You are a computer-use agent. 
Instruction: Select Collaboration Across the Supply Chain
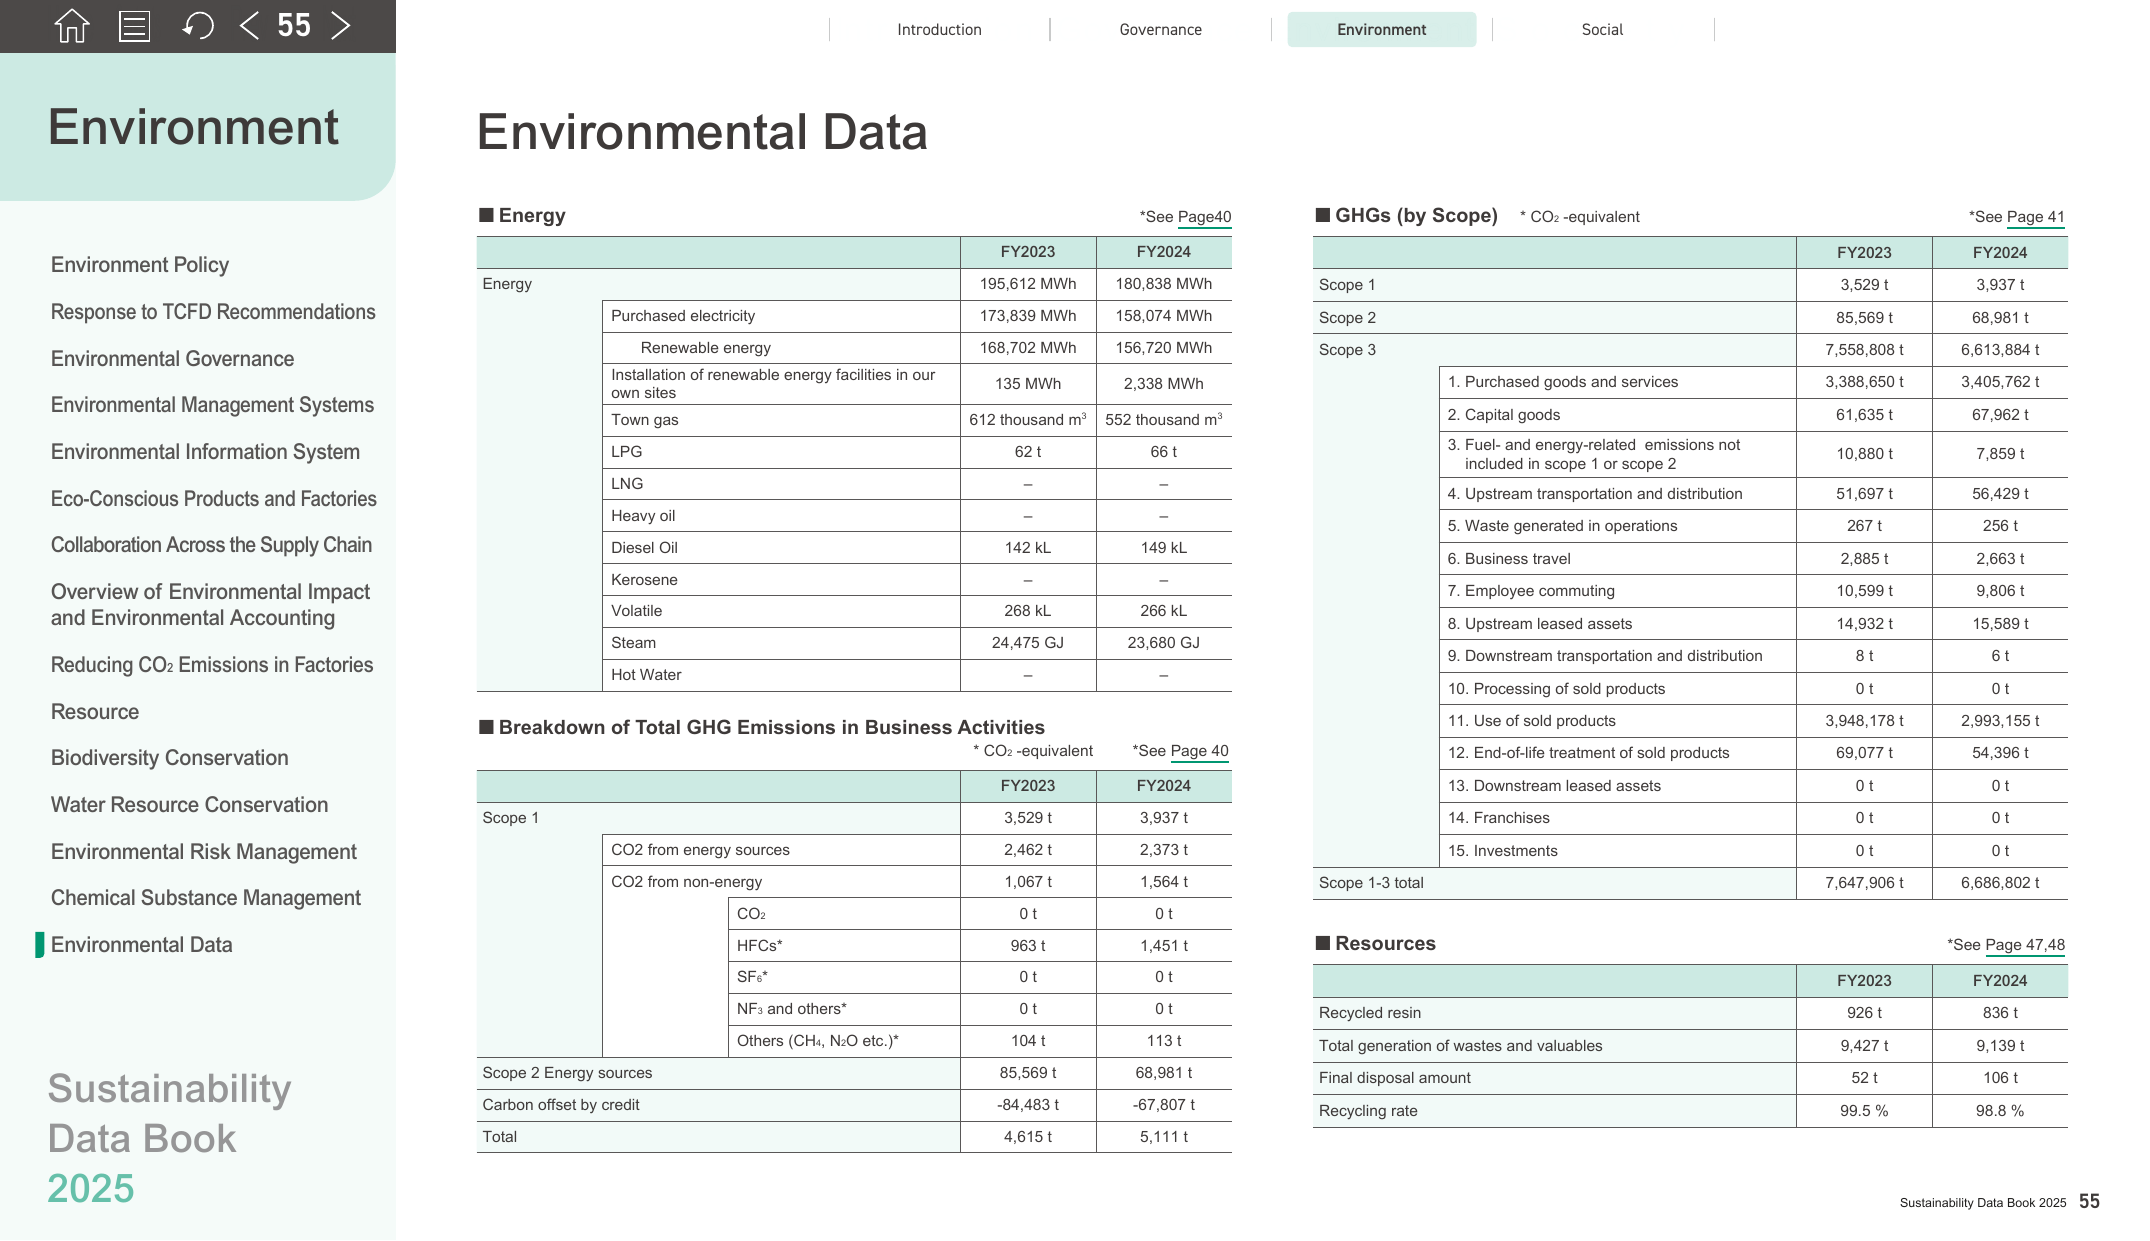coord(211,545)
